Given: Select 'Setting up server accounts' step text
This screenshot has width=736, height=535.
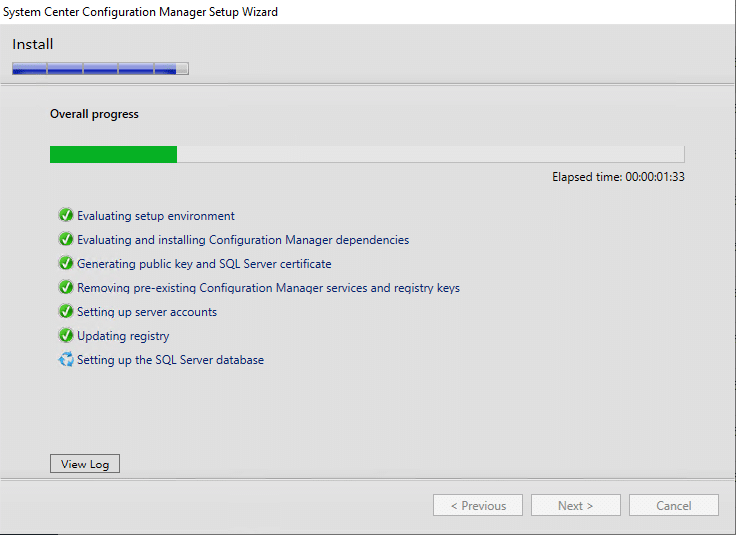Looking at the screenshot, I should [x=147, y=312].
